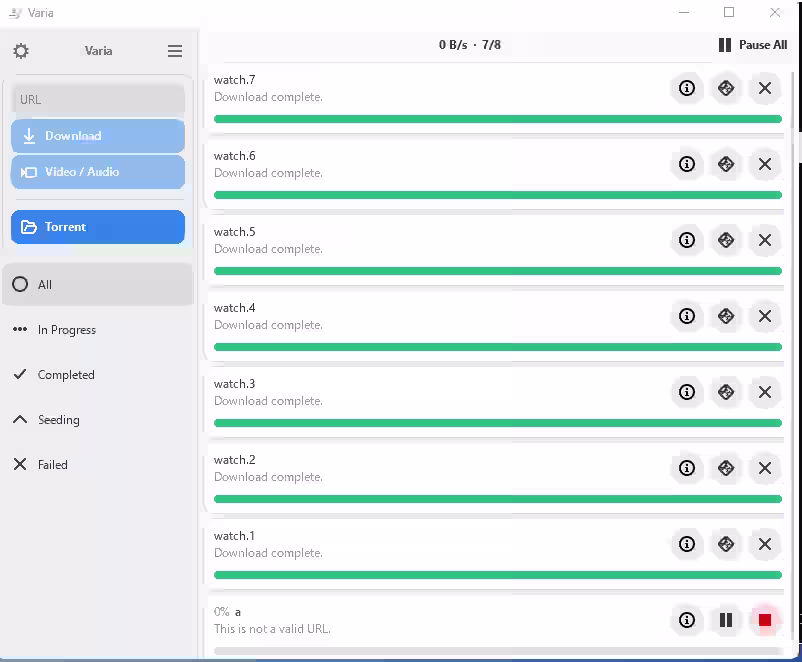
Task: Show info for watch.7 download
Action: coord(687,88)
